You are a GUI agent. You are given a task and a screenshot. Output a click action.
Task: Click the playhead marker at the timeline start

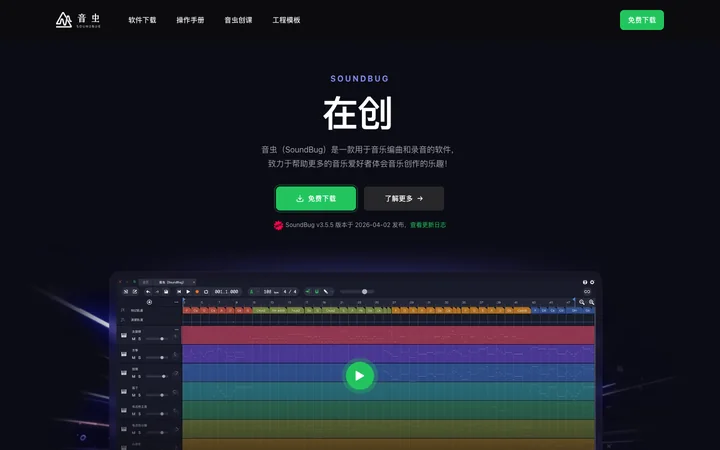(x=184, y=302)
